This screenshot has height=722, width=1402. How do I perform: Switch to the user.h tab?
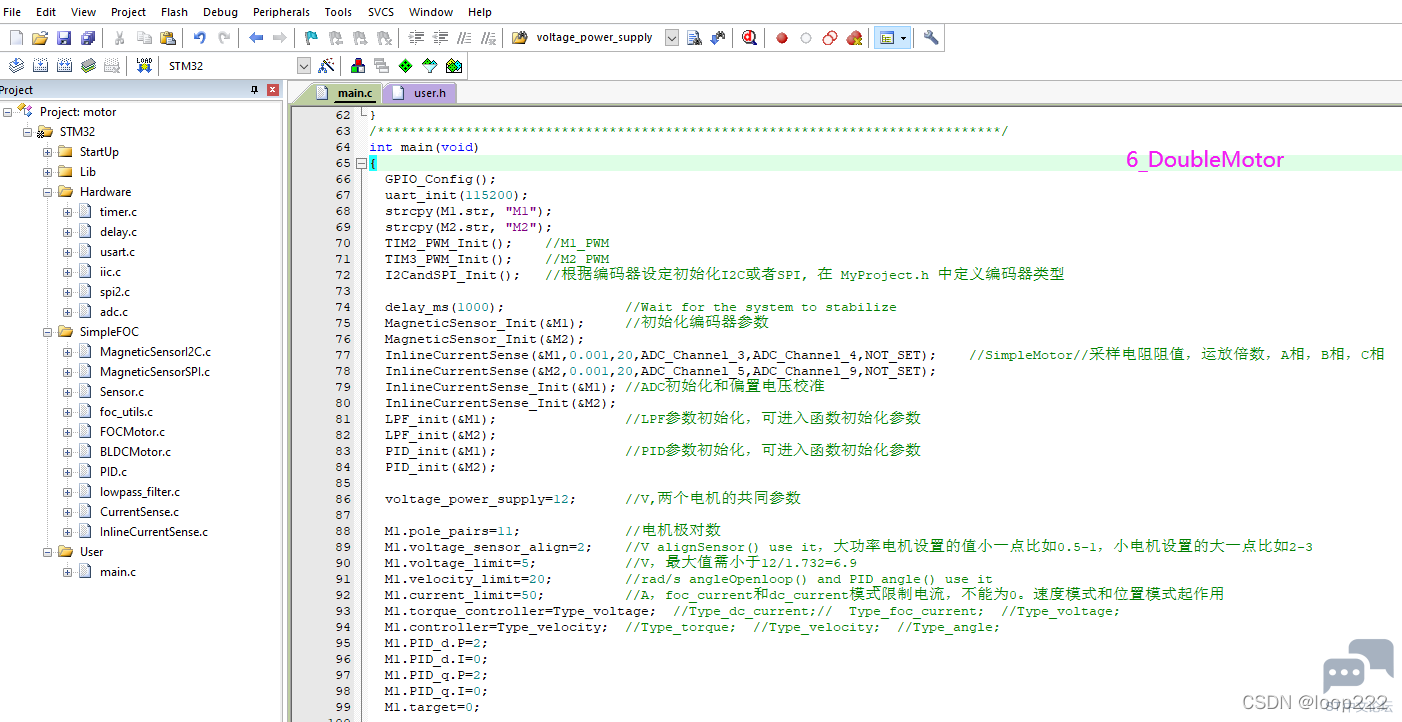click(420, 93)
